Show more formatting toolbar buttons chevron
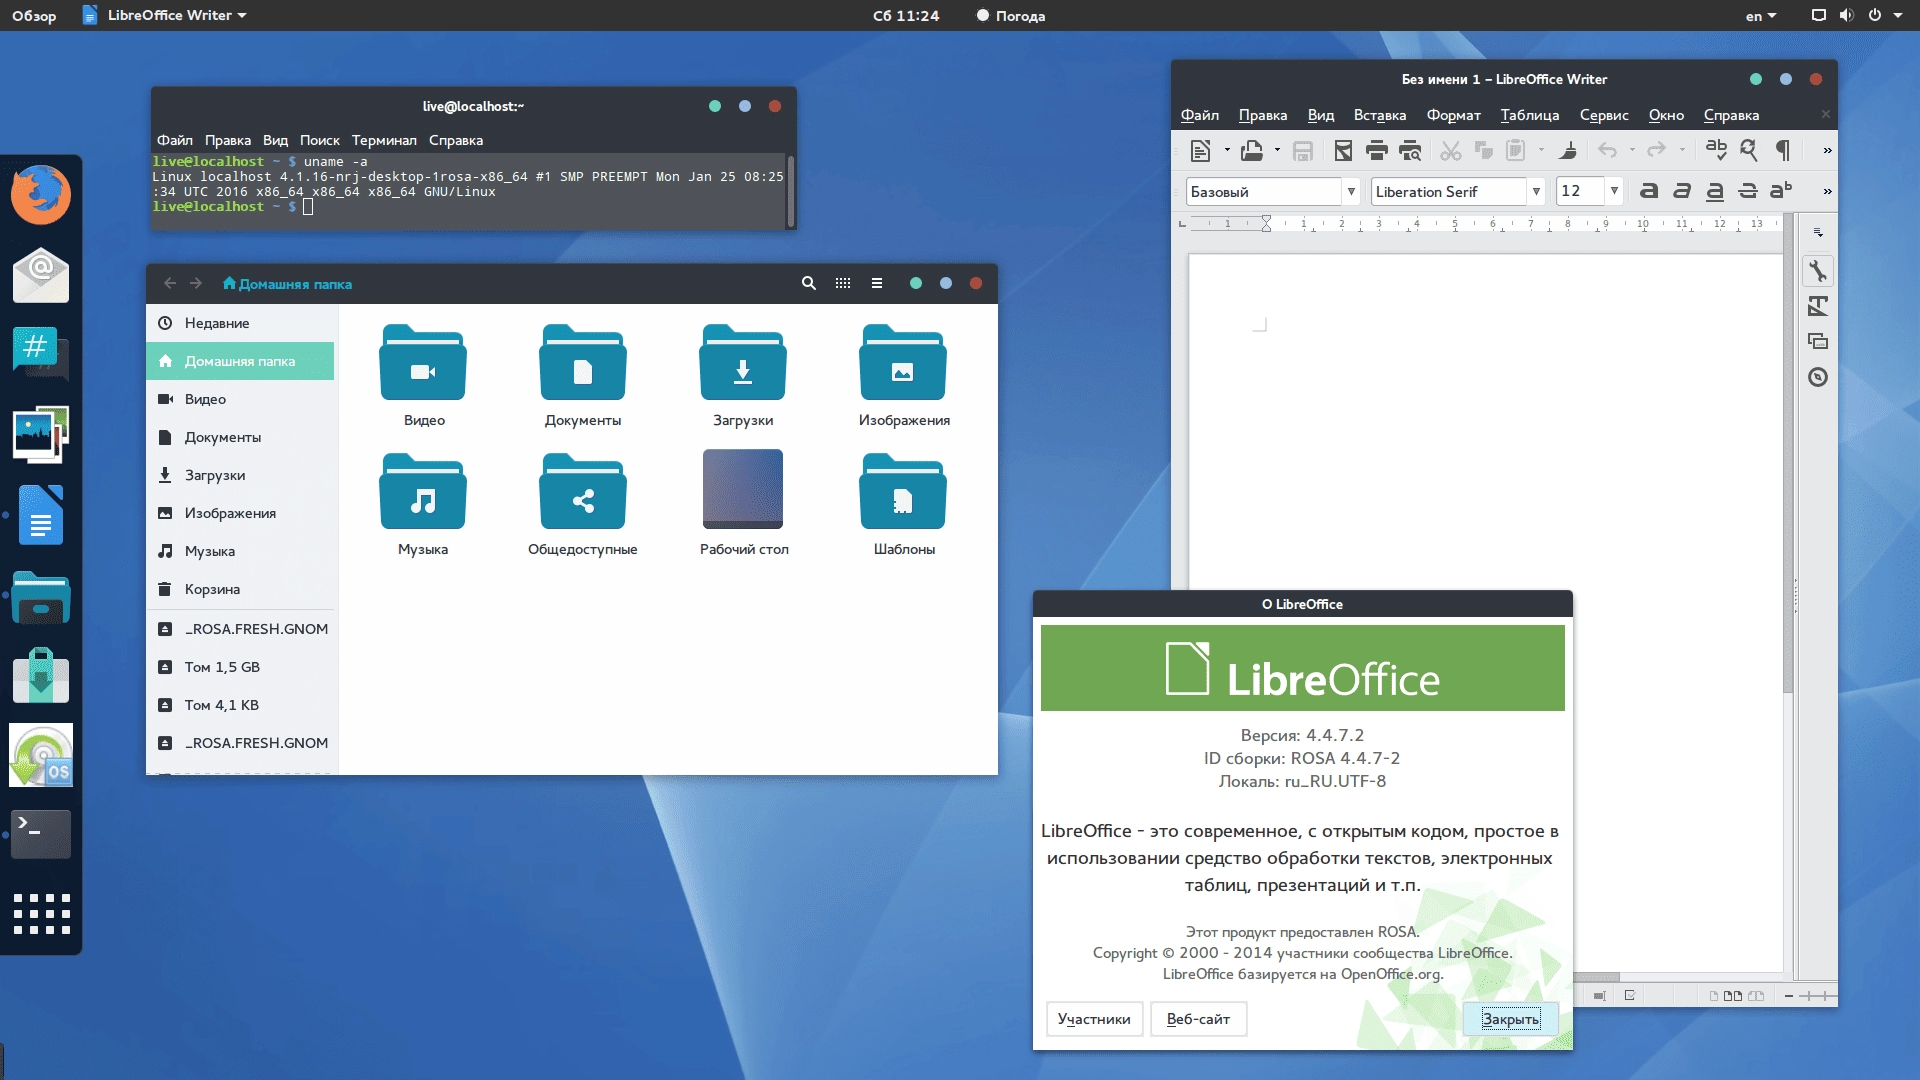This screenshot has width=1920, height=1080. (1827, 191)
